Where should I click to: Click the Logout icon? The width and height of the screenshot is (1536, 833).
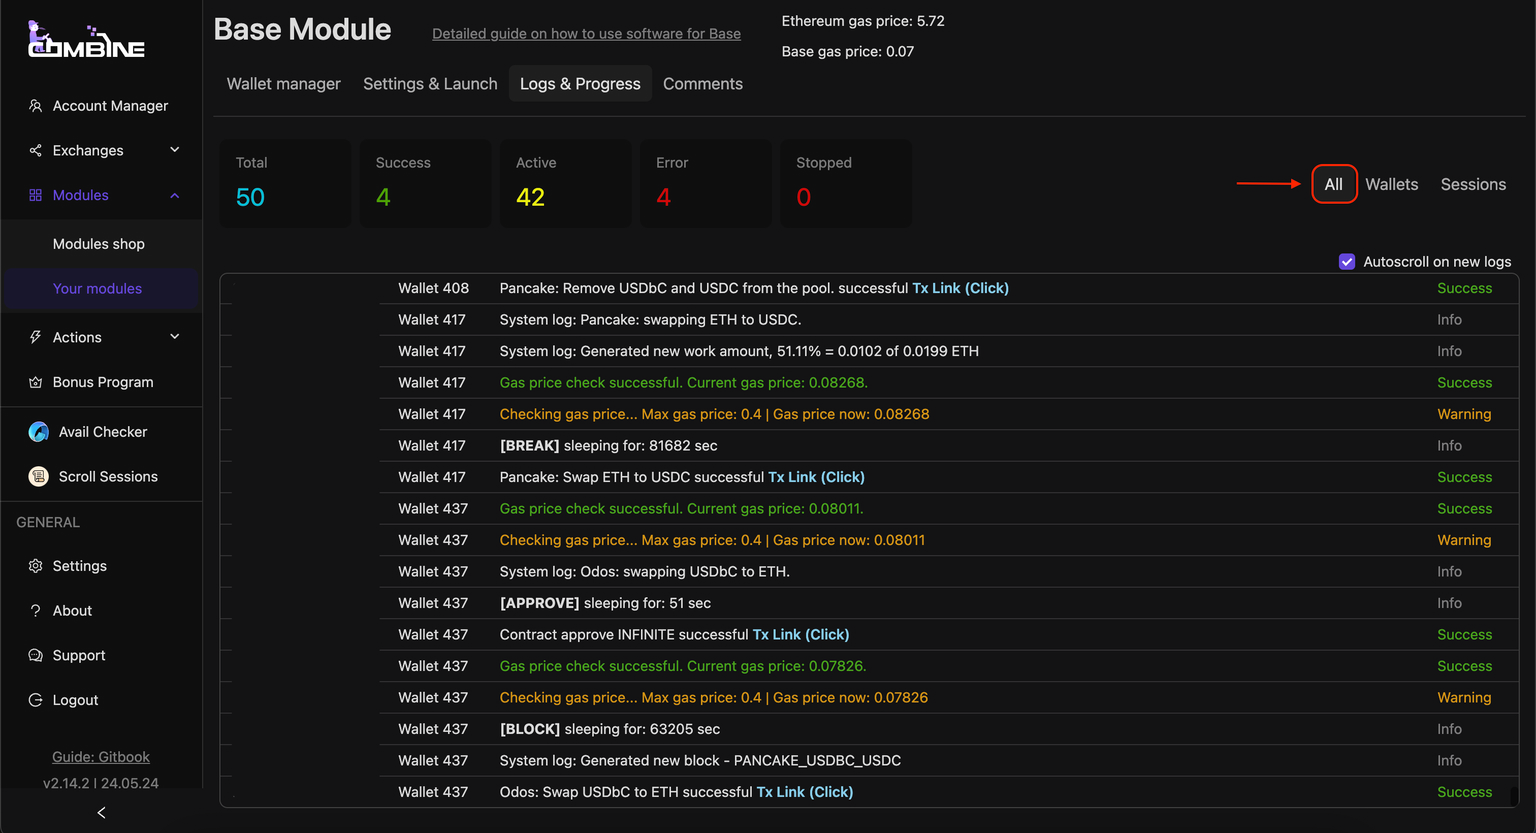point(35,700)
